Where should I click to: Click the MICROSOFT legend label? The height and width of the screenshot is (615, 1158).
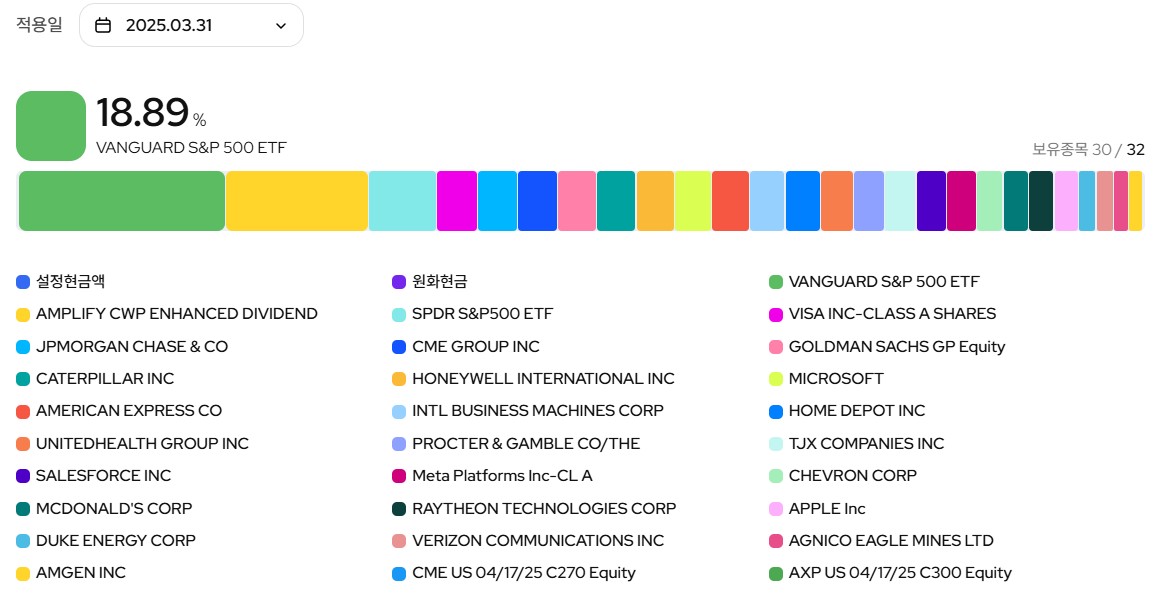tap(836, 379)
